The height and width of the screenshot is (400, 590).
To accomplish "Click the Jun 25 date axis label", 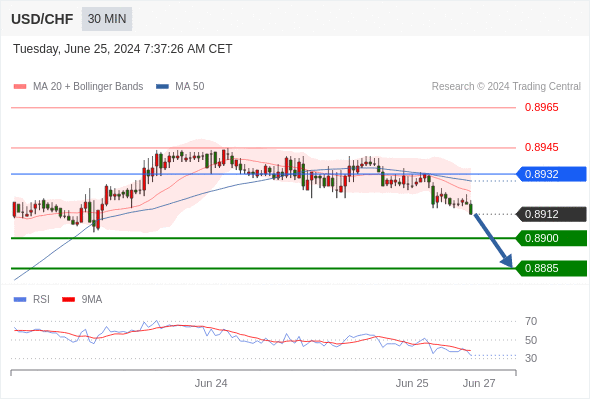I will pos(412,383).
